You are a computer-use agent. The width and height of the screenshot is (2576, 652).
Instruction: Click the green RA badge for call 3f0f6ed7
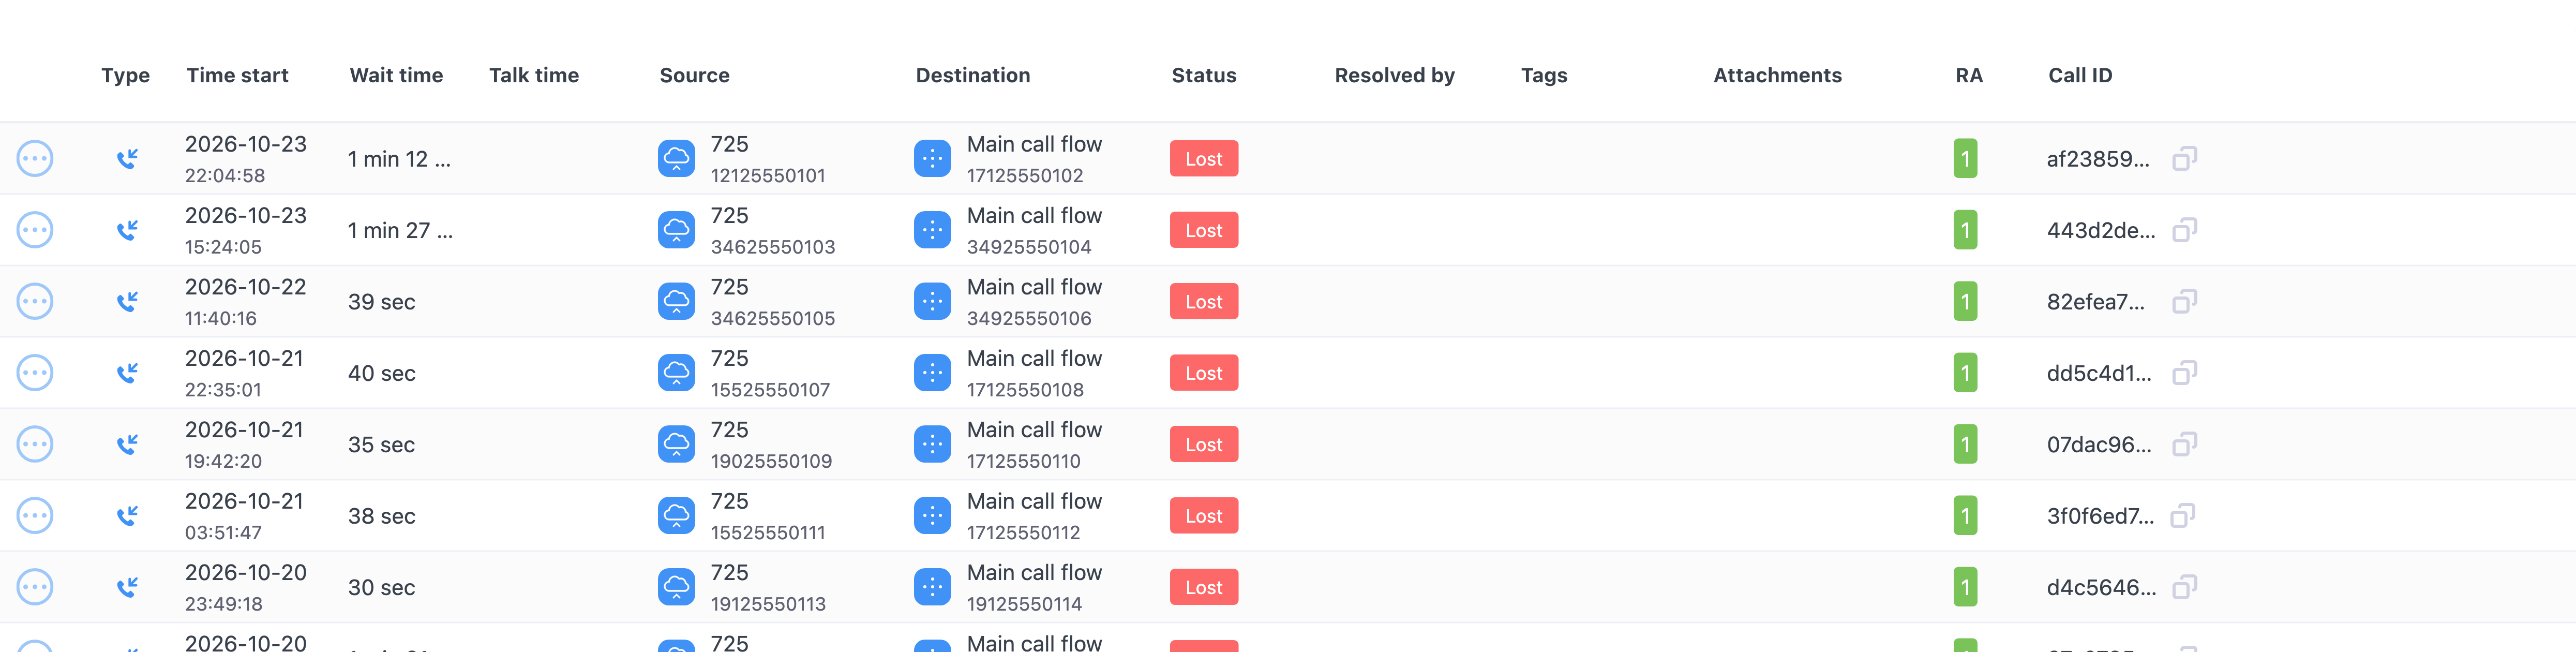click(x=1965, y=516)
